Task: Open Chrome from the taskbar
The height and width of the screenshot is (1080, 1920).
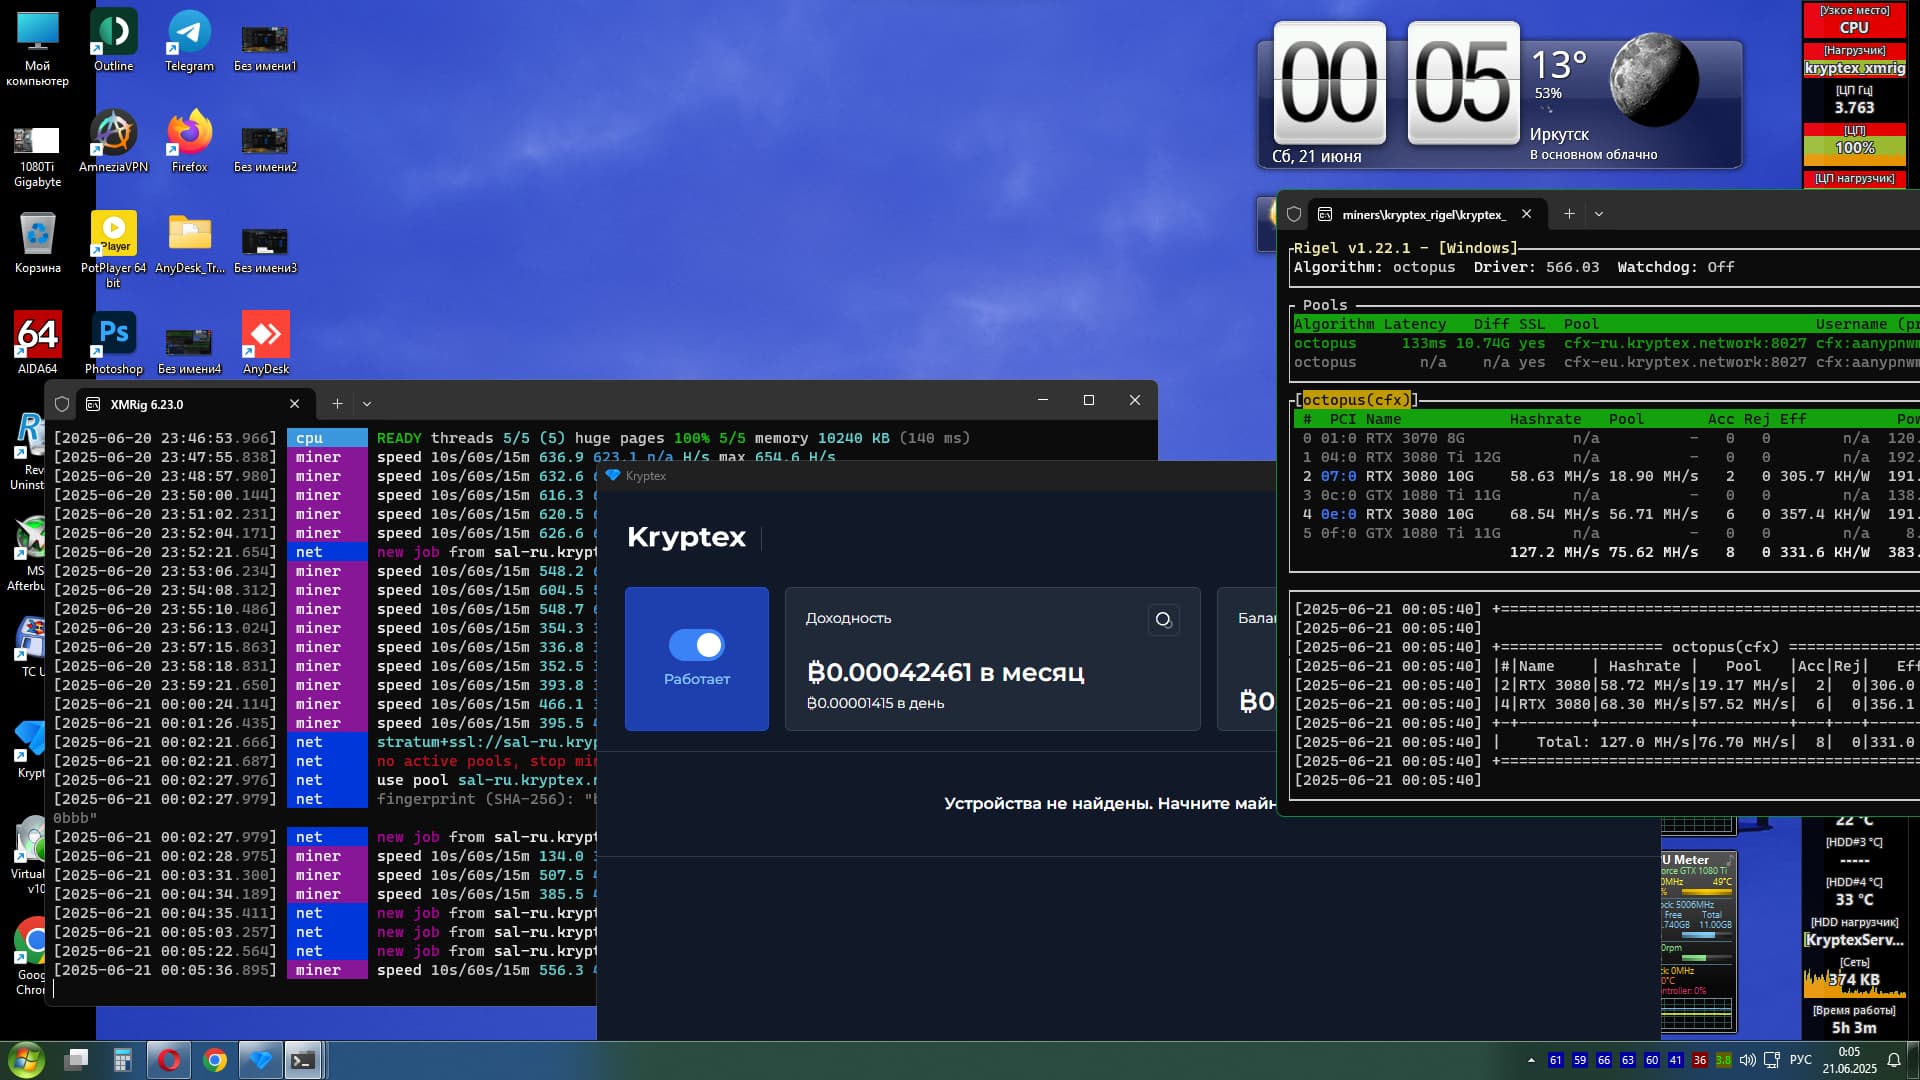Action: pyautogui.click(x=215, y=1060)
